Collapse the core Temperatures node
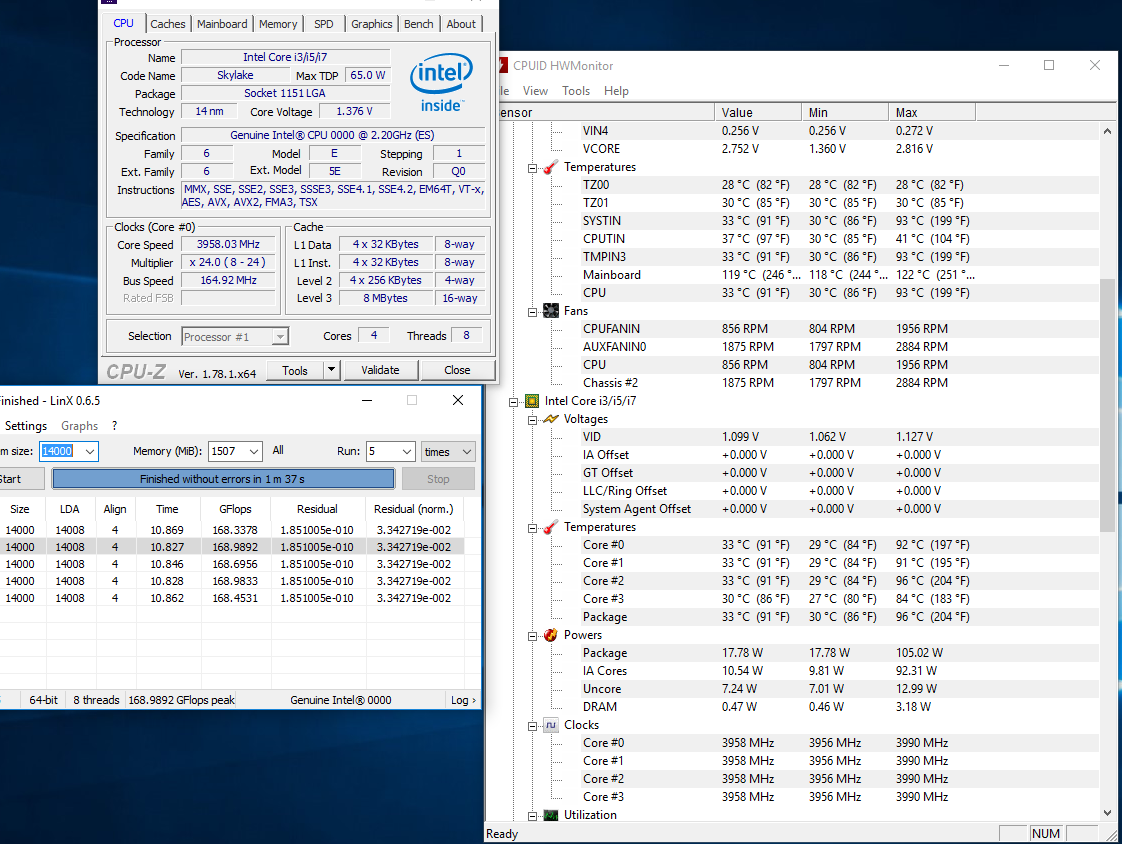Screen dimensions: 1122x844 click(532, 528)
